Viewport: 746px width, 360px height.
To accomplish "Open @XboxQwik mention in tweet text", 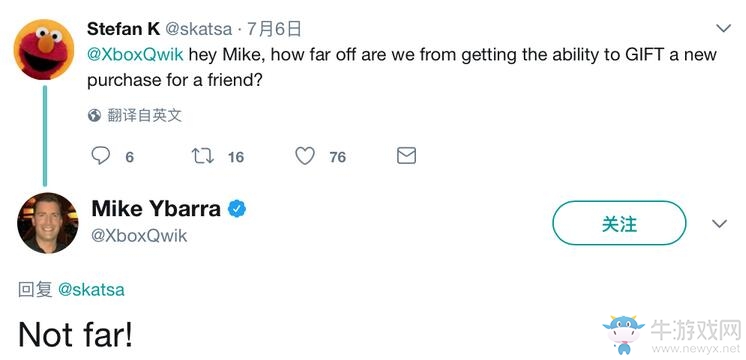I will (x=135, y=55).
